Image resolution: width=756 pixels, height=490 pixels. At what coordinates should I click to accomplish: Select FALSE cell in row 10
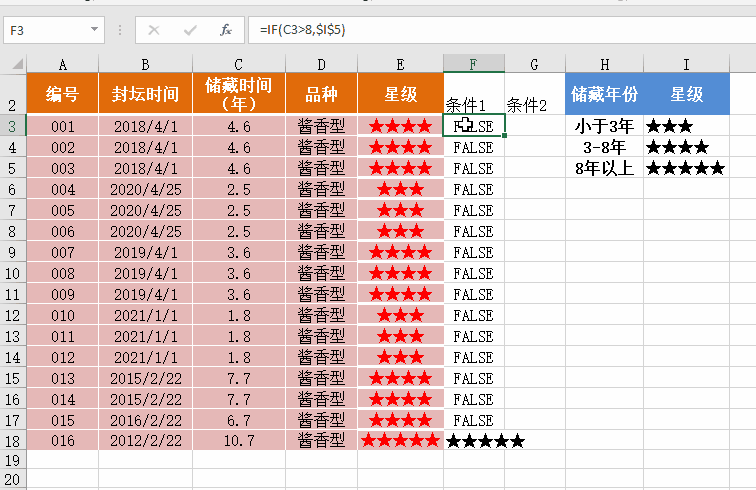click(x=473, y=273)
